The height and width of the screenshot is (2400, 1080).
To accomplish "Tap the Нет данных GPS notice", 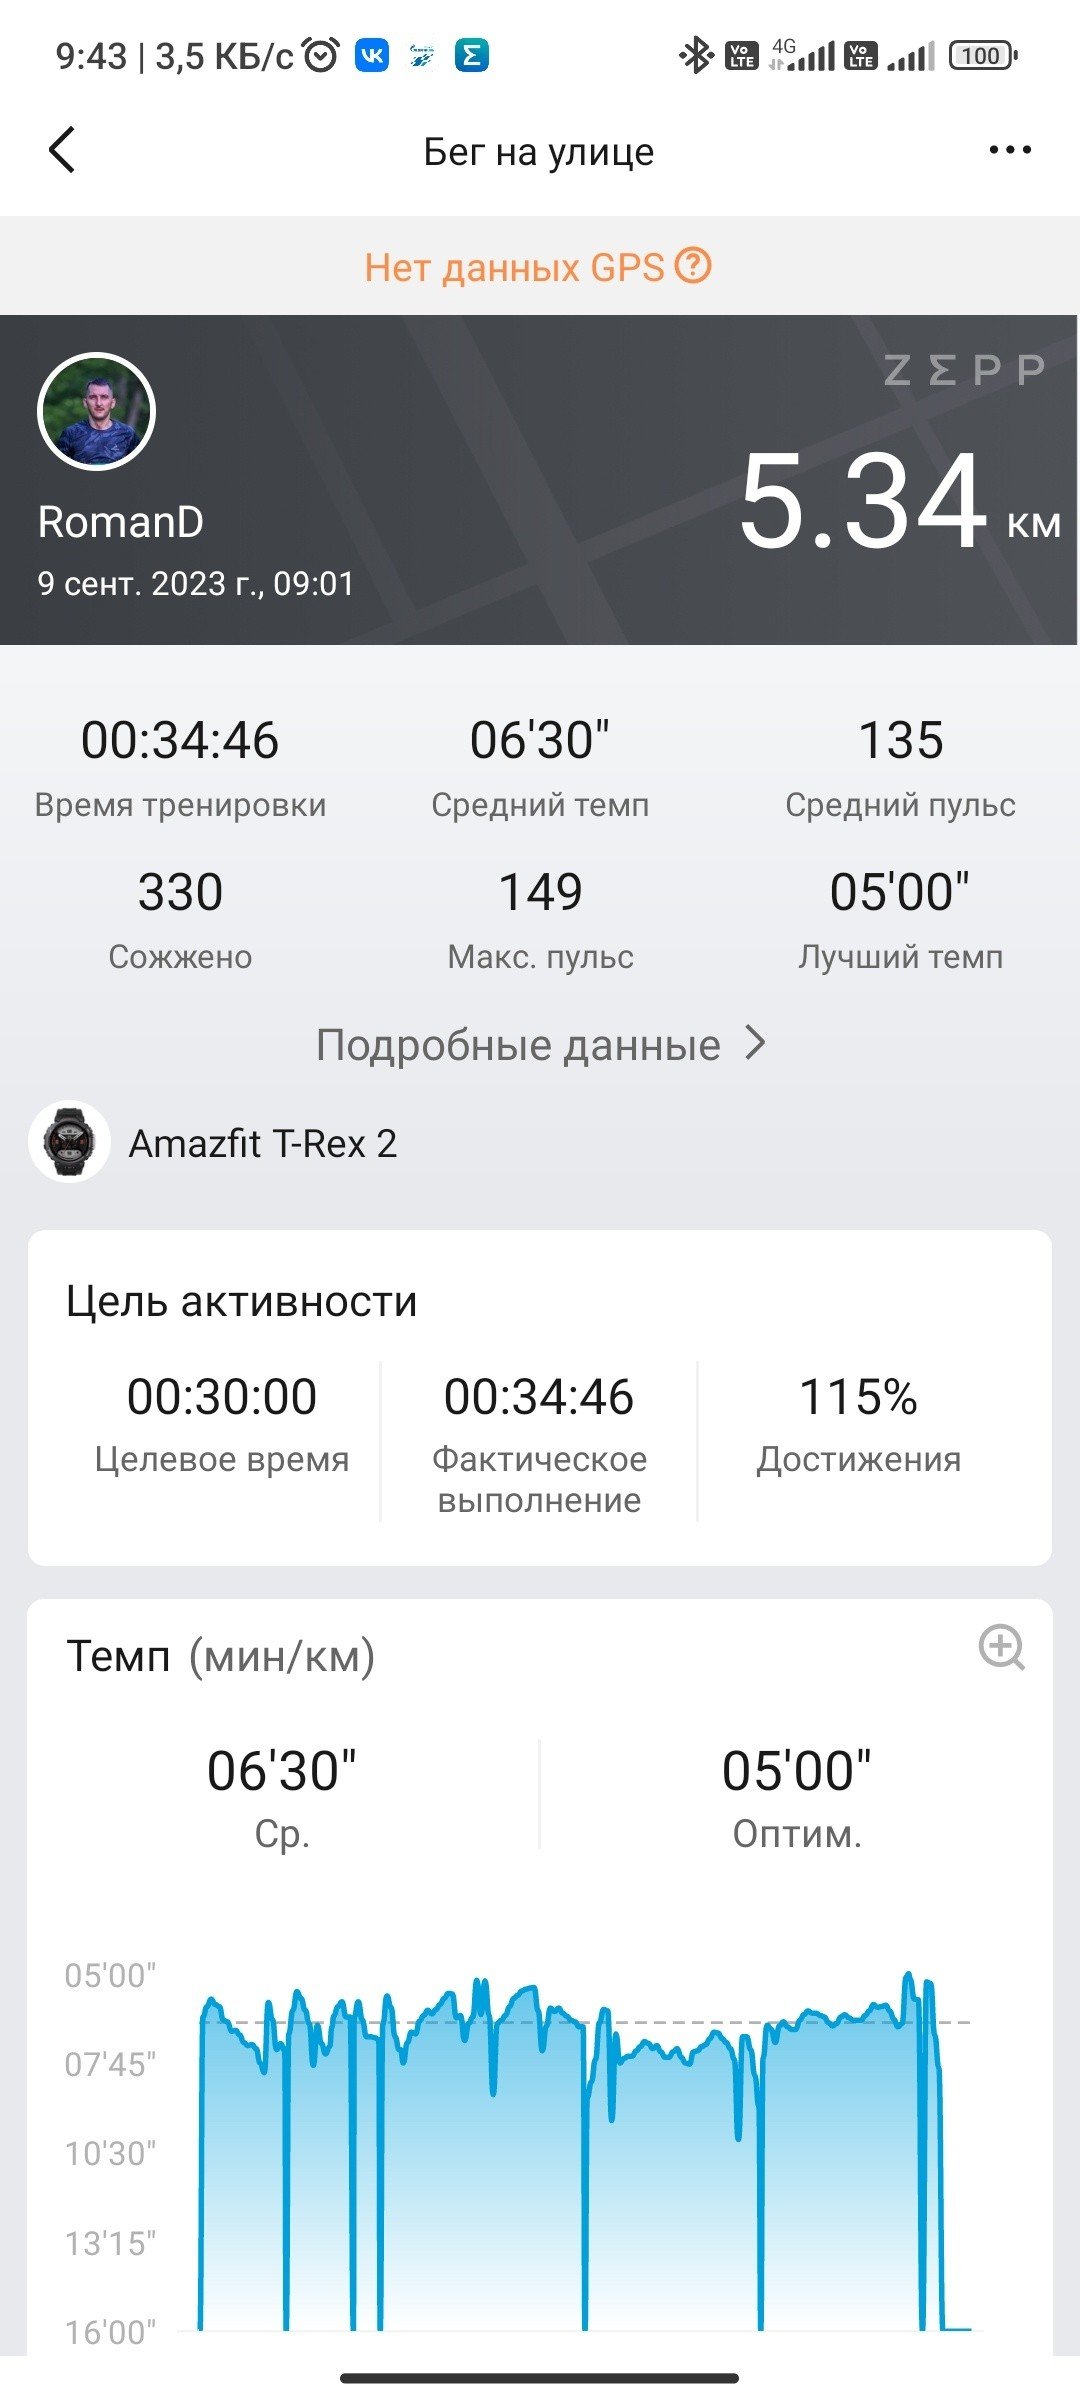I will [x=538, y=267].
